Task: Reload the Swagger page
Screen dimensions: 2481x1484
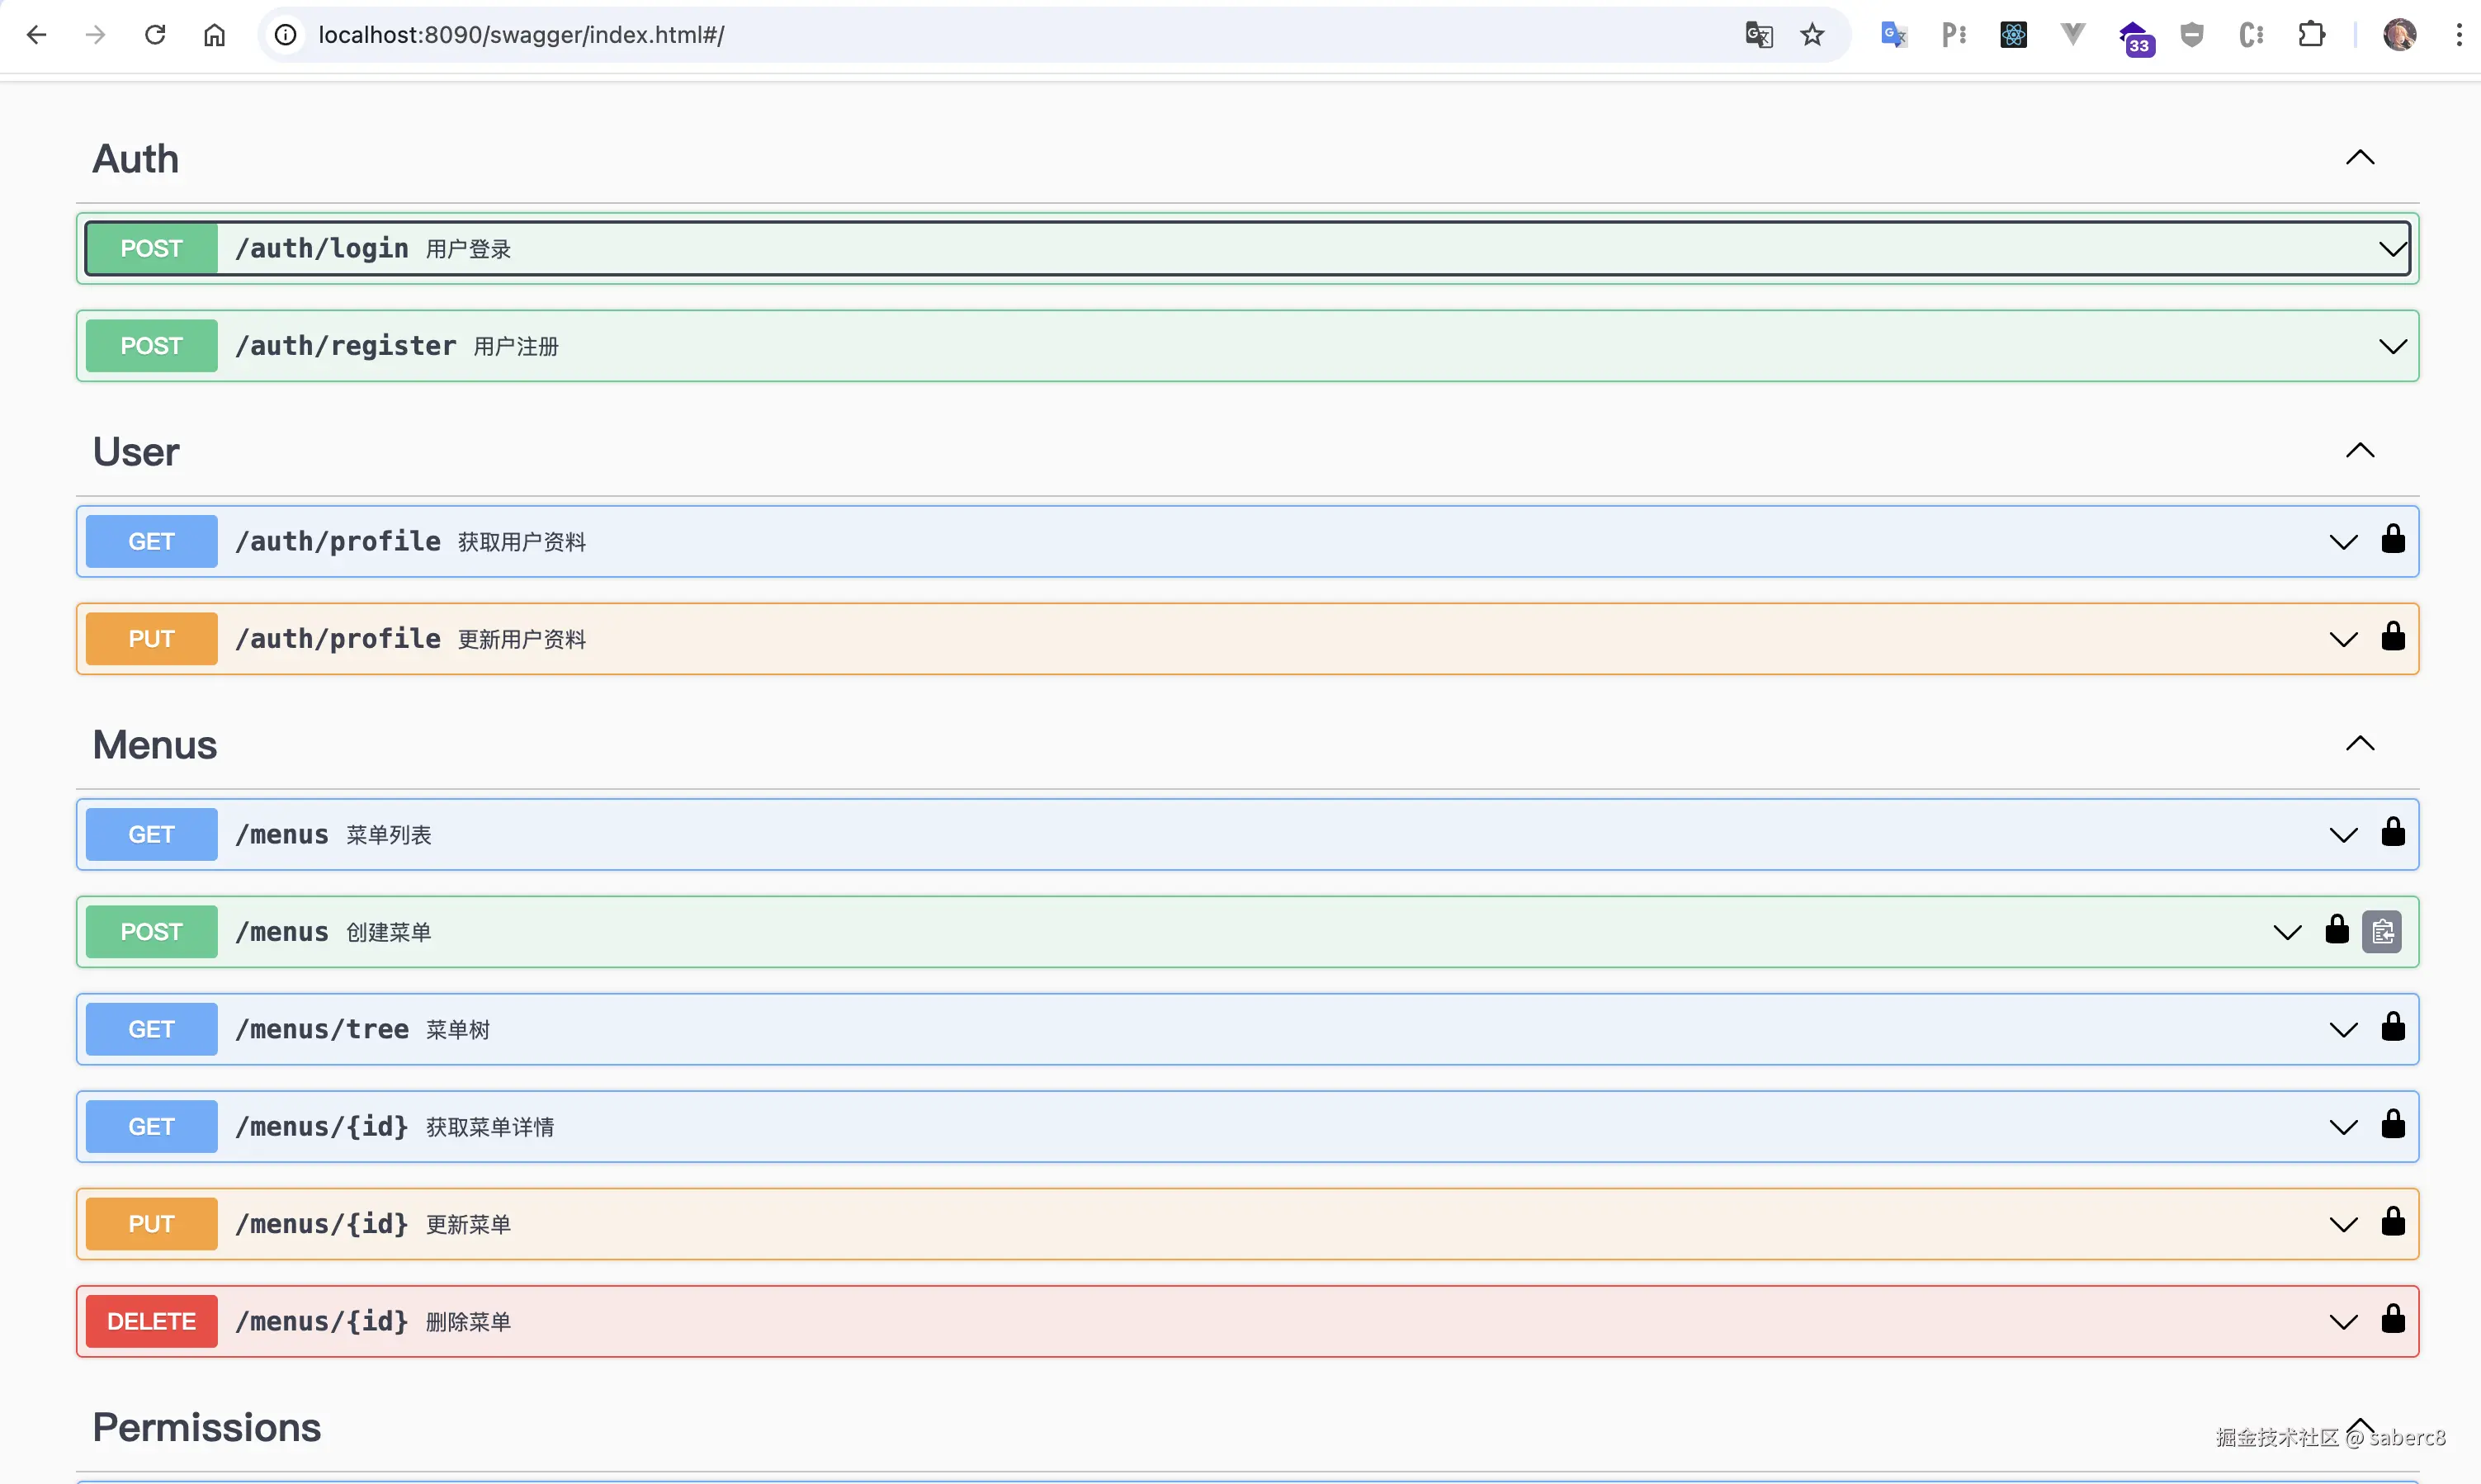Action: (155, 35)
